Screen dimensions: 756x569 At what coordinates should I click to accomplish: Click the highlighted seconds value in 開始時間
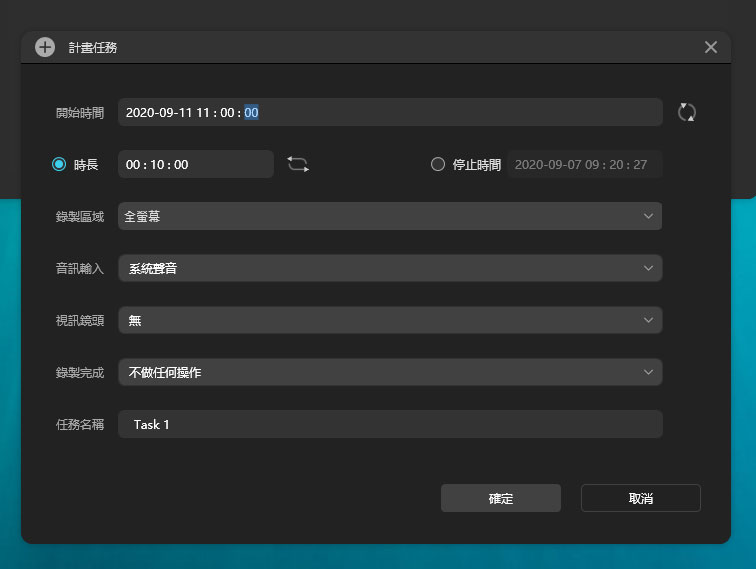click(251, 112)
